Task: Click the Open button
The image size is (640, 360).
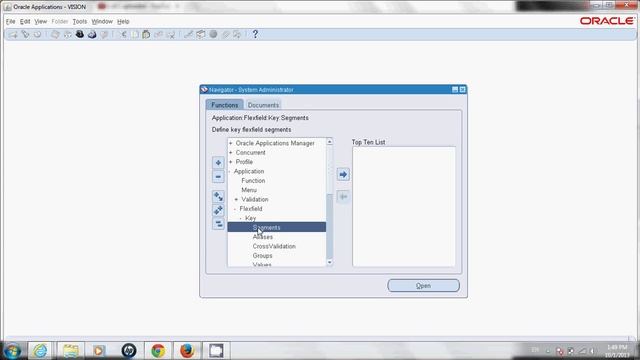Action: click(x=423, y=286)
